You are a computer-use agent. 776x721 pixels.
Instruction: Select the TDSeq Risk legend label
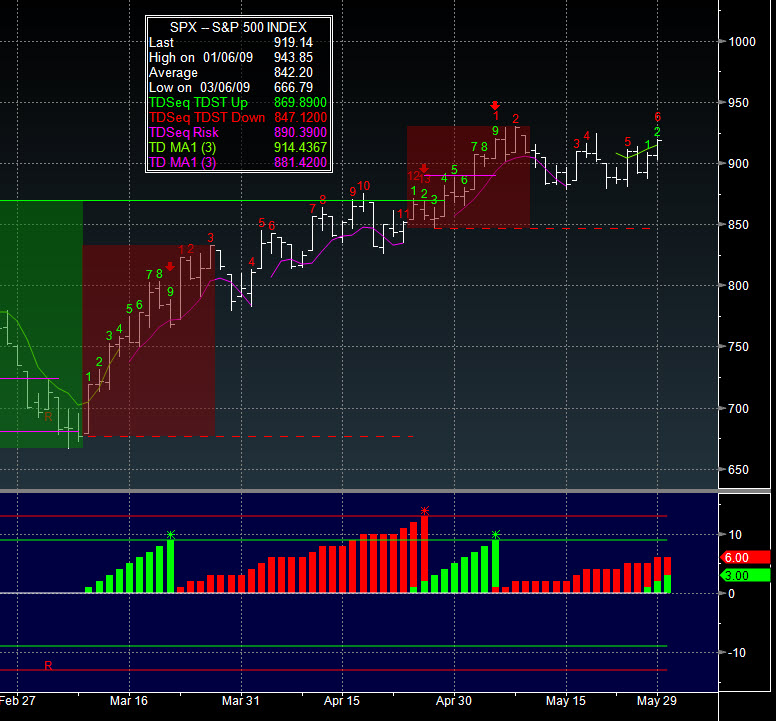coord(184,132)
